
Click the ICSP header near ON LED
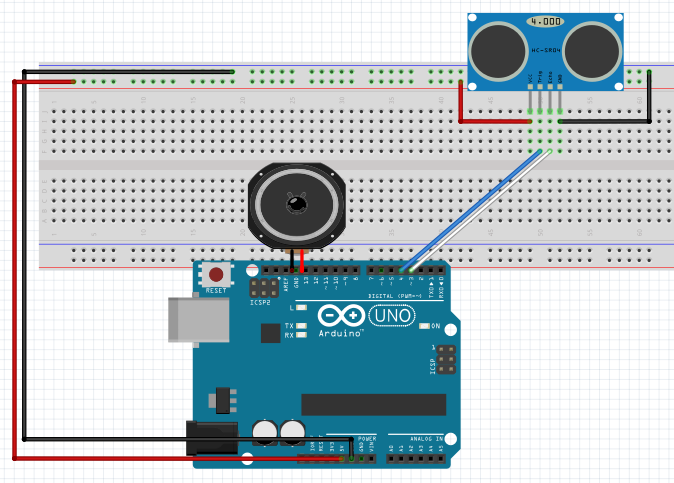pyautogui.click(x=445, y=360)
